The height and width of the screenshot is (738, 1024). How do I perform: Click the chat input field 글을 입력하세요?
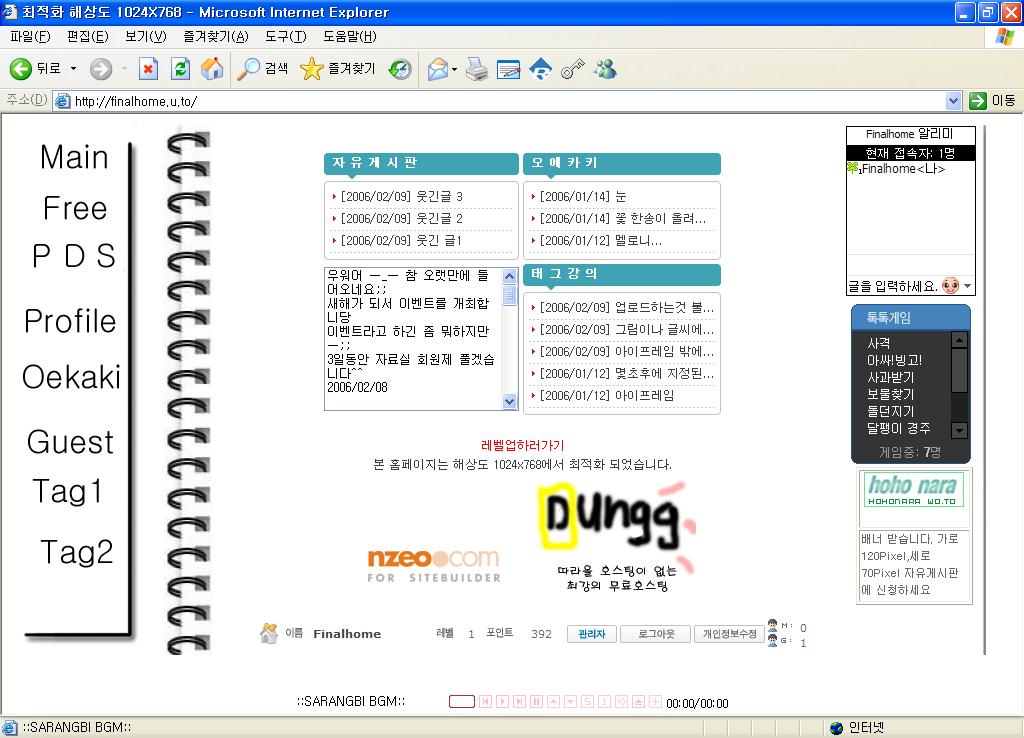892,286
